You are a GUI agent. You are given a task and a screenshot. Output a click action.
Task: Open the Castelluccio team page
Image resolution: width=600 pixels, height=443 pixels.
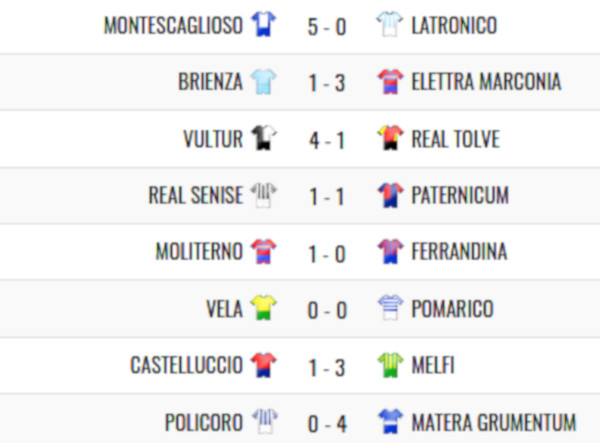pyautogui.click(x=186, y=365)
